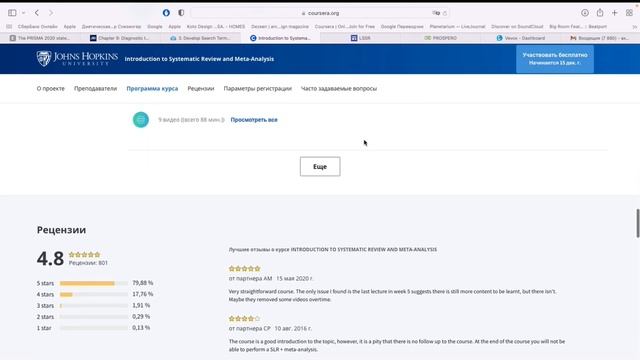This screenshot has height=360, width=640.
Task: Click the reviewer line от партнера AM
Action: [271, 278]
